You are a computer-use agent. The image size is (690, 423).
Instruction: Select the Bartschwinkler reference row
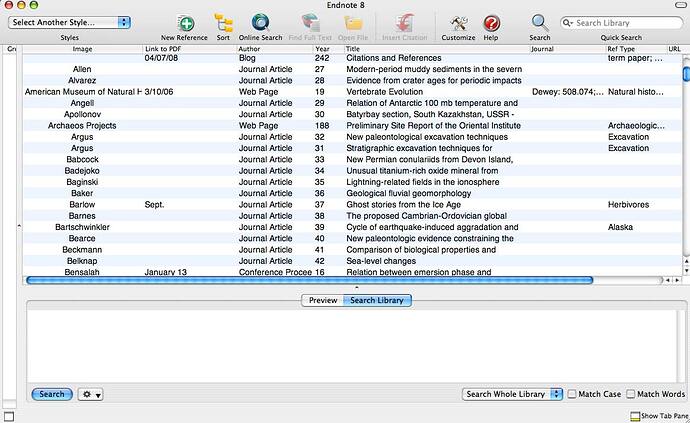coord(352,227)
